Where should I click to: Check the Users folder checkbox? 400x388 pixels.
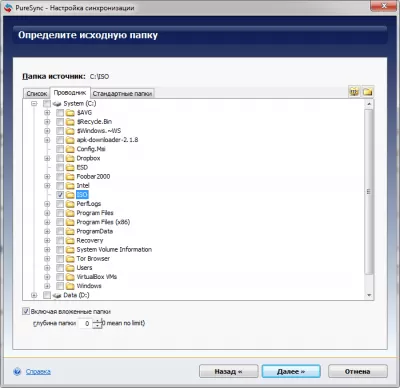pos(60,268)
